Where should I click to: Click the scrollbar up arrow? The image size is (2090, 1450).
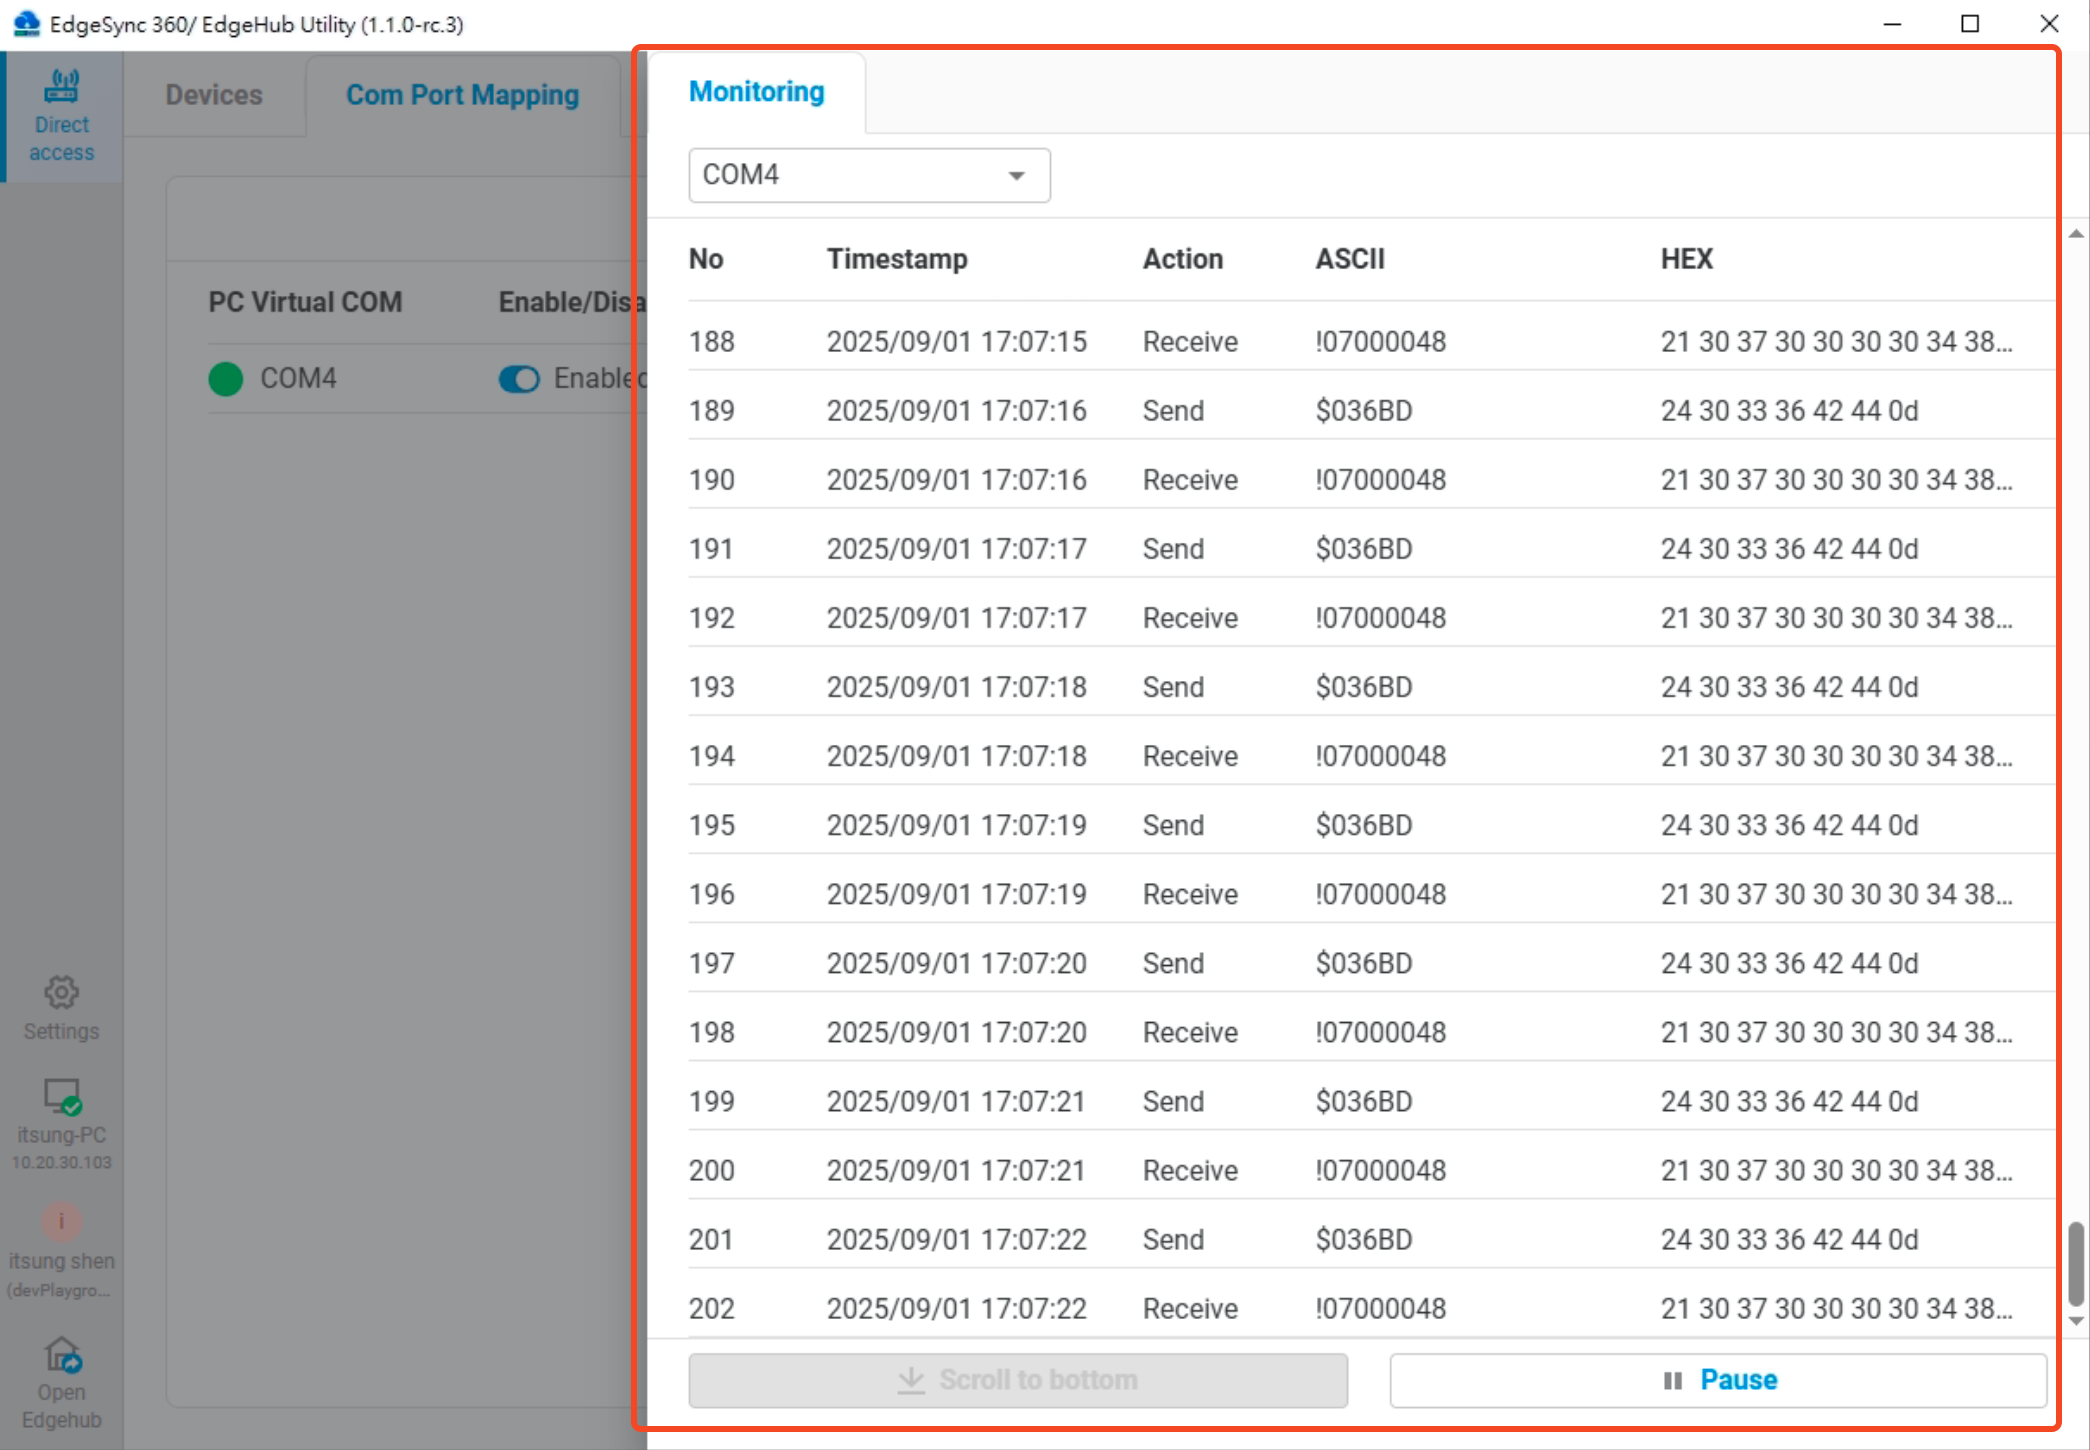coord(2074,235)
